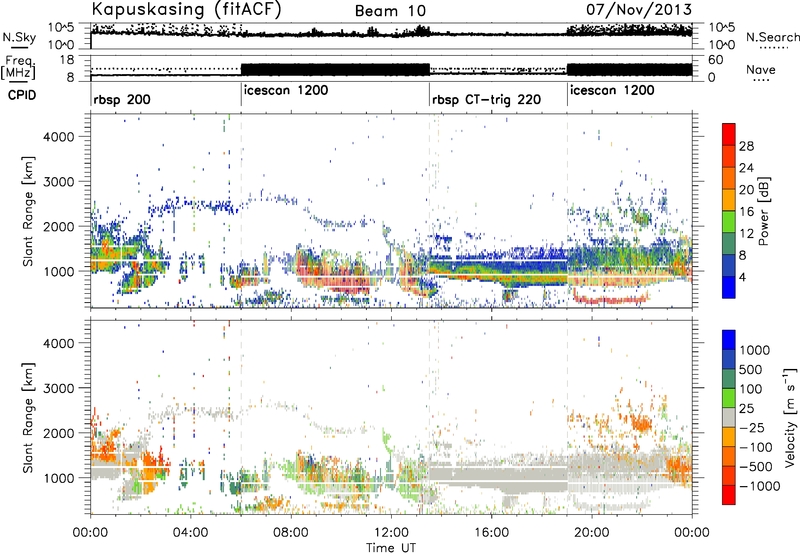Click the red curved echo trace in power panel
The height and width of the screenshot is (554, 800).
(x=611, y=298)
